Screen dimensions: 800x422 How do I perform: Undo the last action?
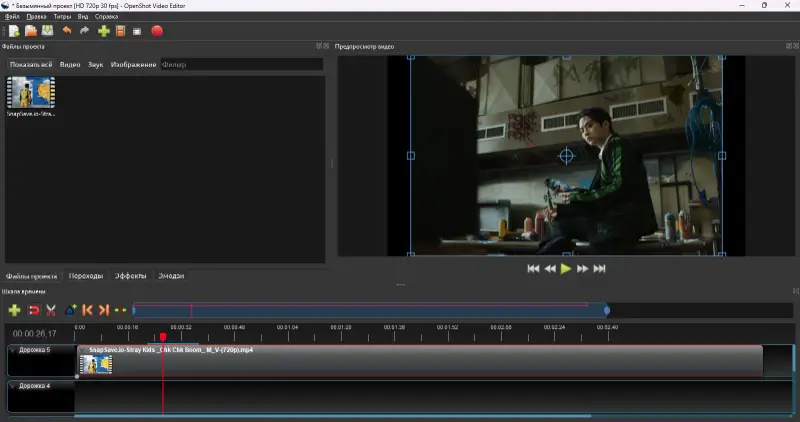(x=67, y=31)
